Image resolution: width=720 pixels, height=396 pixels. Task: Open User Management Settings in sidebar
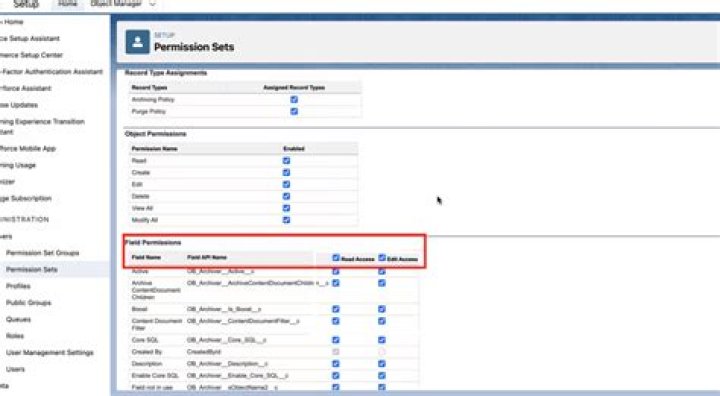(x=50, y=352)
